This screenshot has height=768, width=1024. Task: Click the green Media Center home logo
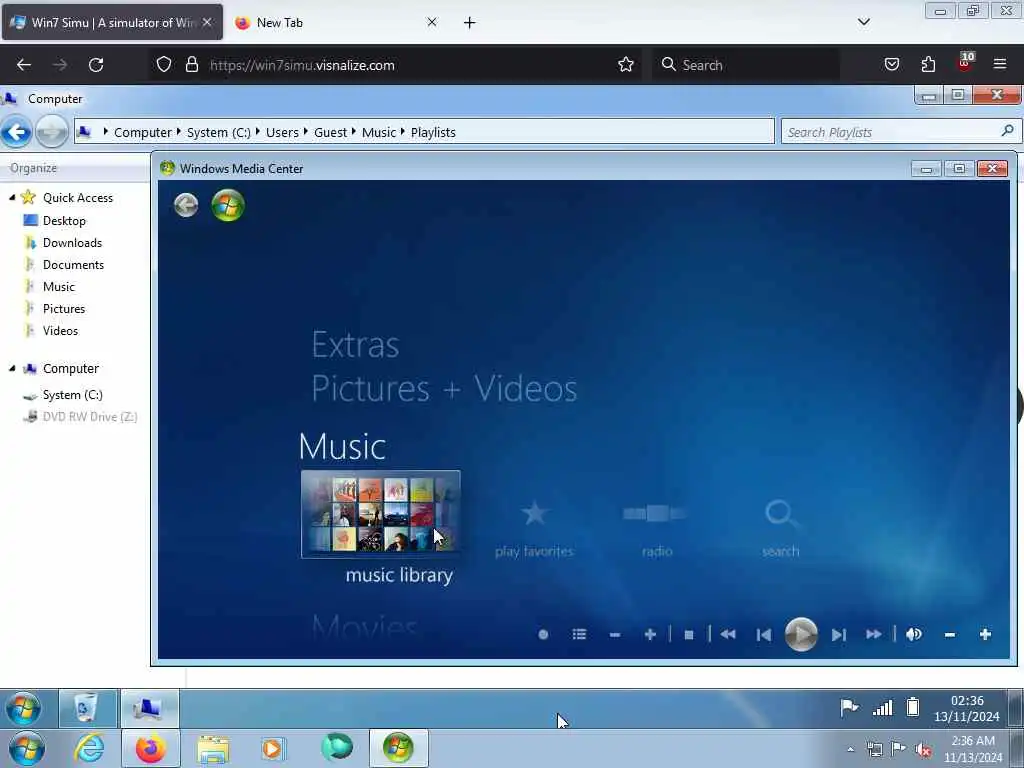(x=228, y=205)
